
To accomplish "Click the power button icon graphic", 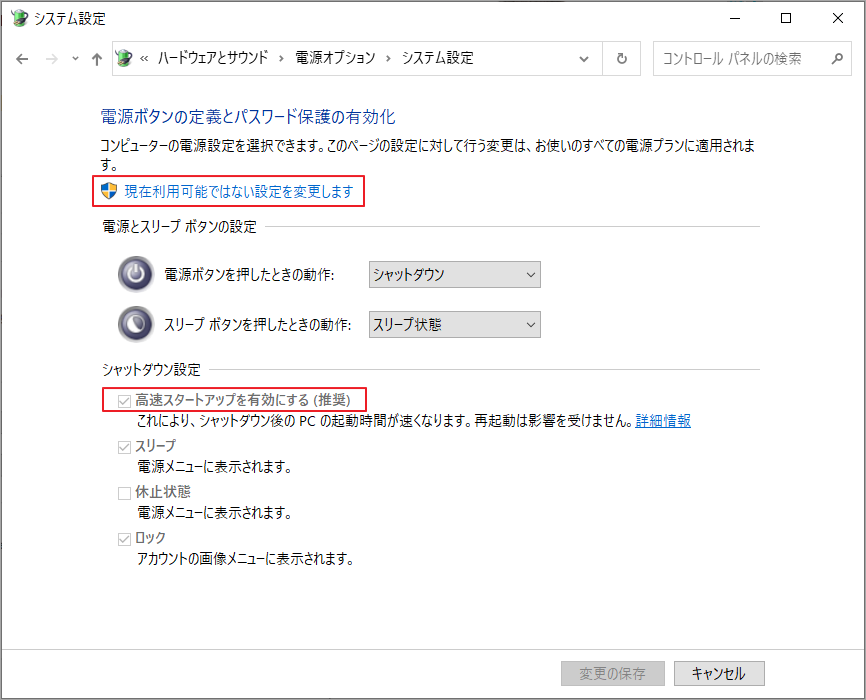I will point(135,274).
